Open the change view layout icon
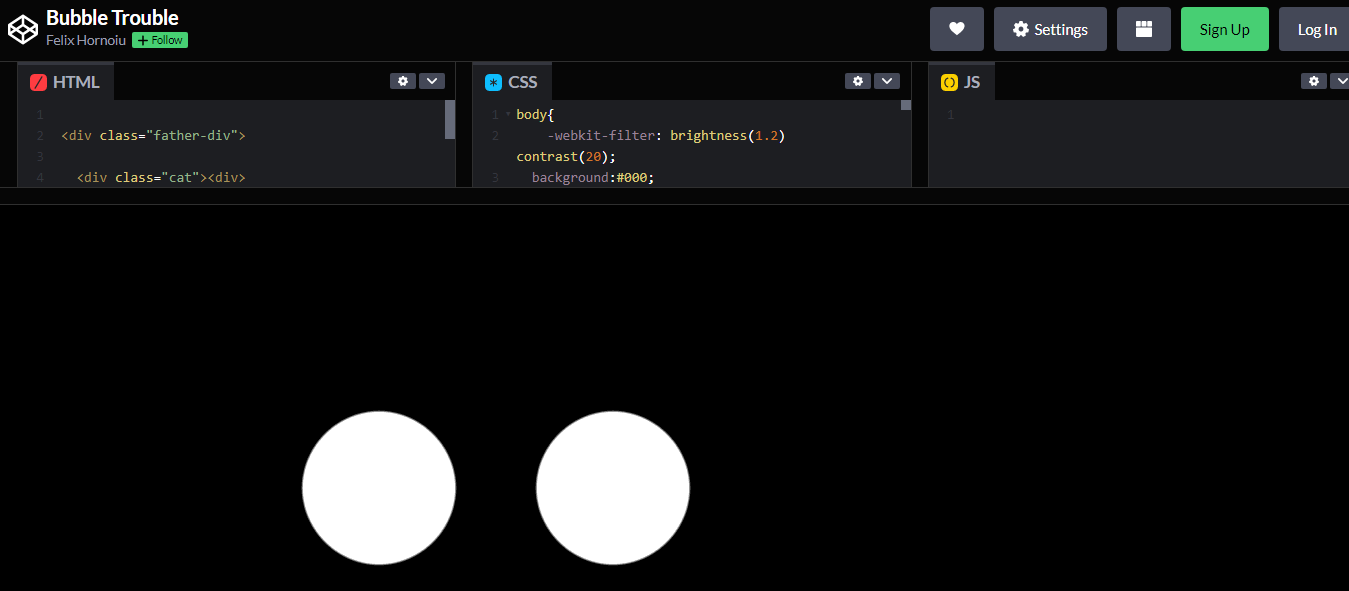The width and height of the screenshot is (1349, 591). (x=1143, y=28)
